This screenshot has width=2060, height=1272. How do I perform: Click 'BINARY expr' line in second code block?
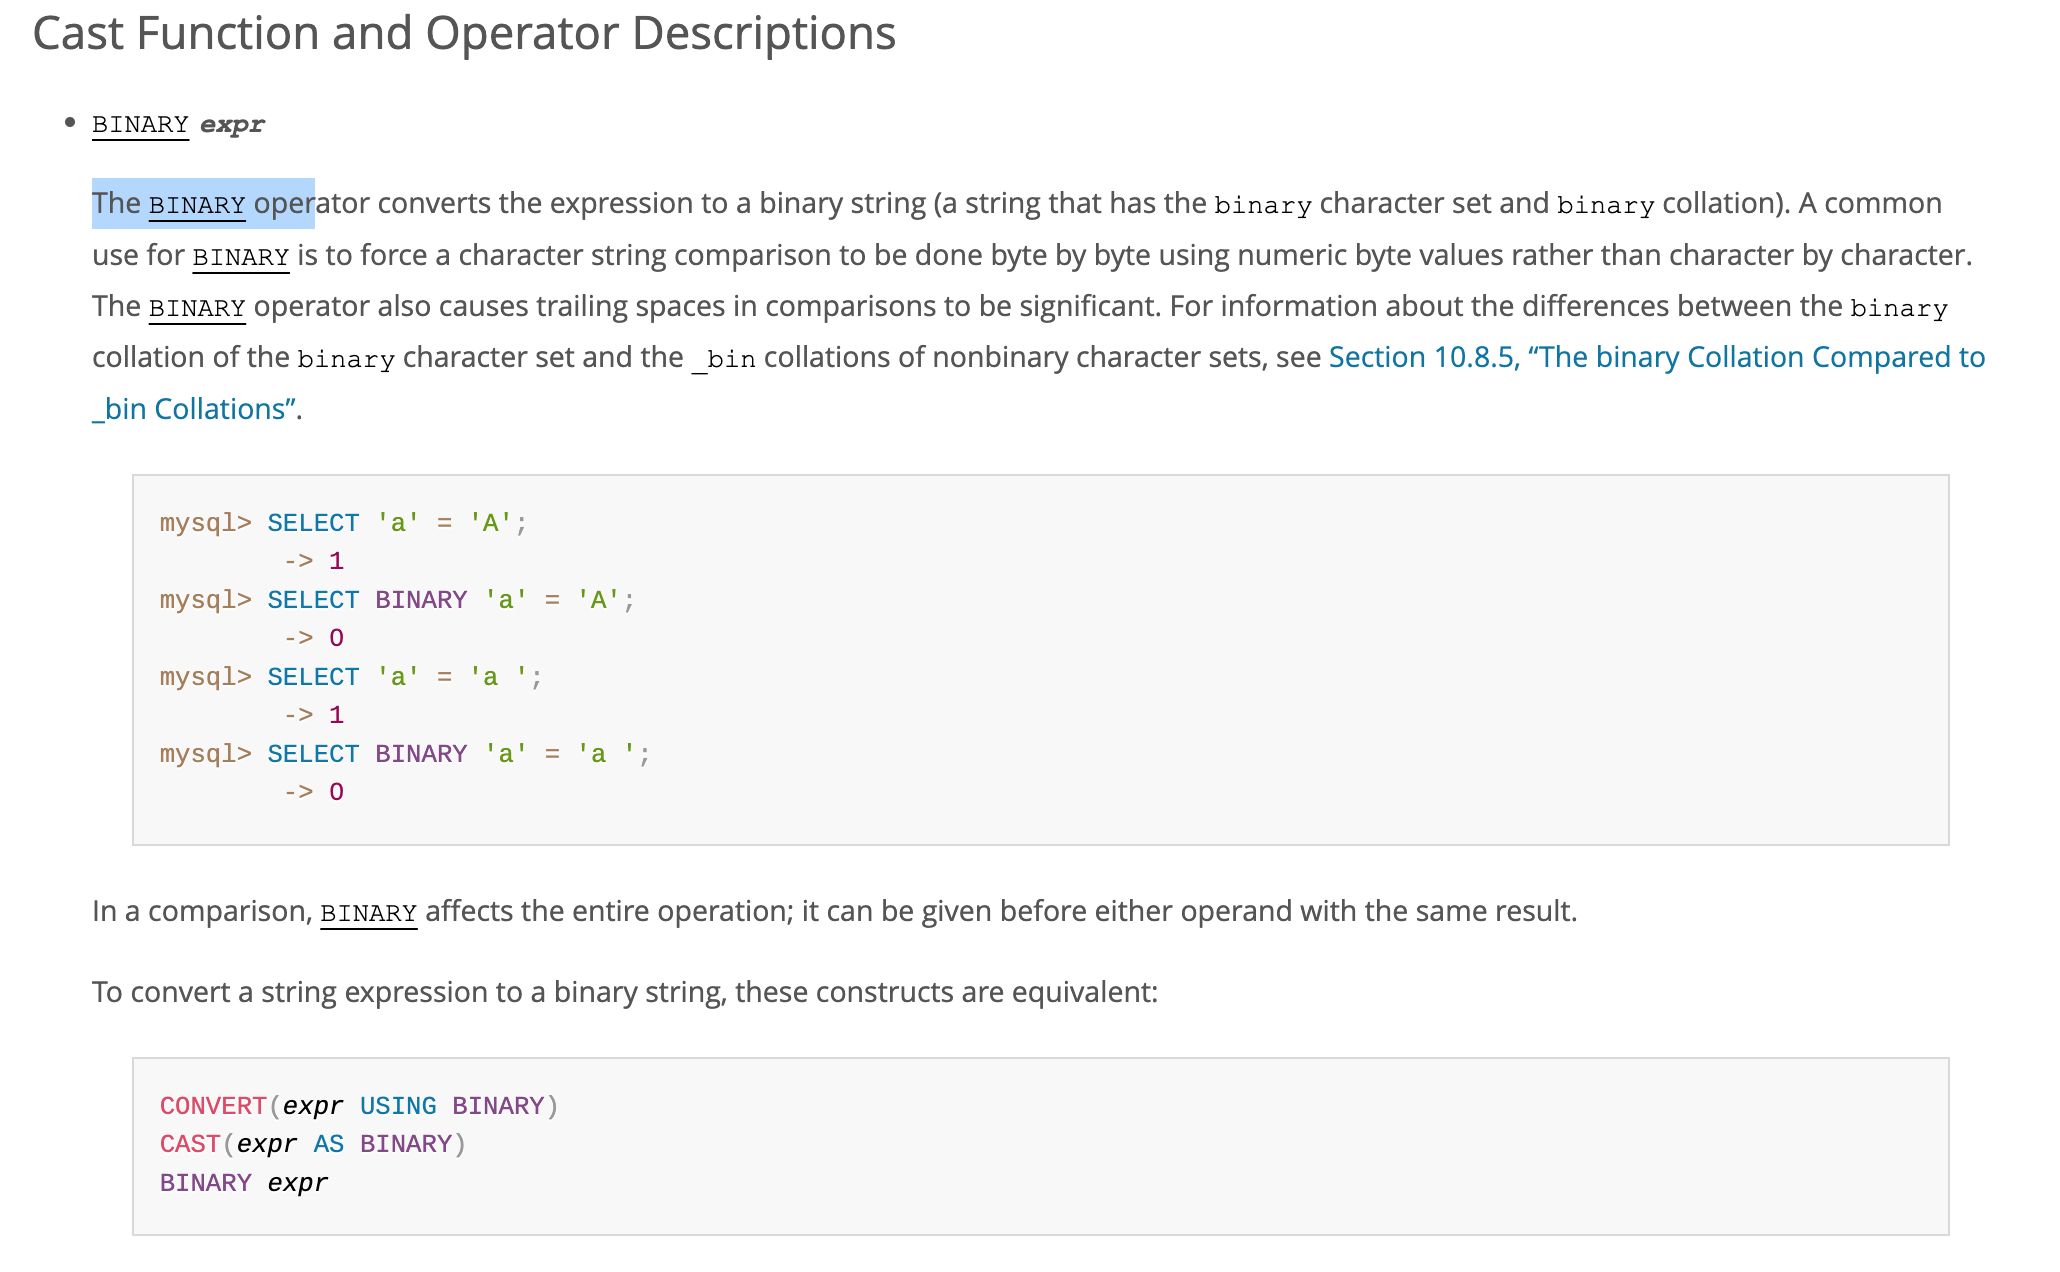[x=244, y=1183]
